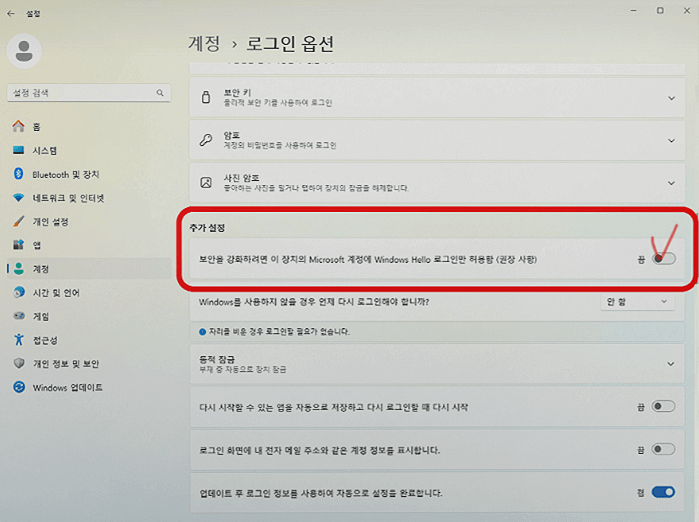Select the Home (홈) house icon
This screenshot has width=699, height=522.
(18, 127)
